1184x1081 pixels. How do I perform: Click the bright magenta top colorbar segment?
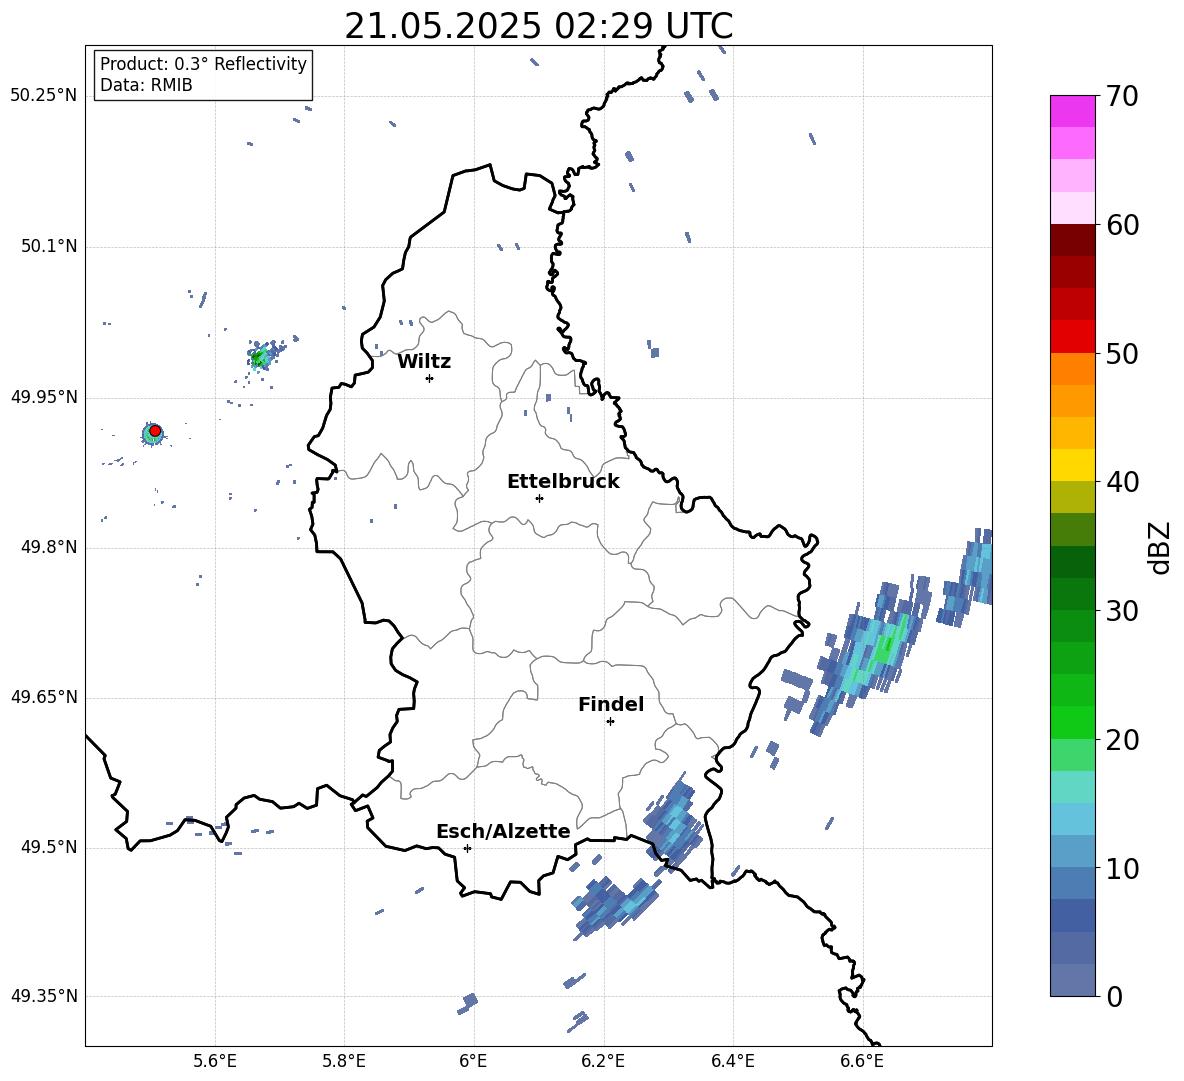(1072, 111)
